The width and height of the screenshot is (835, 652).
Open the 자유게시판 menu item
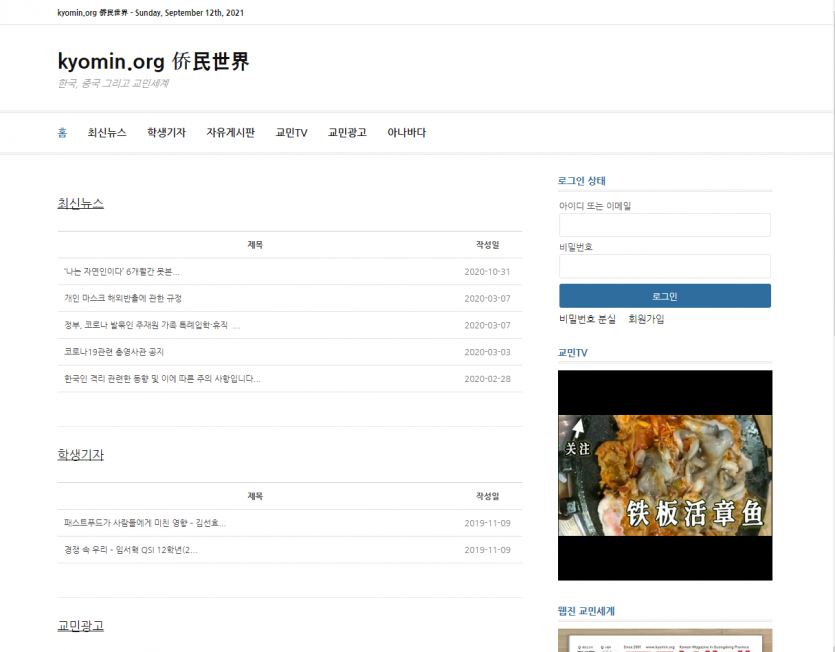[230, 132]
